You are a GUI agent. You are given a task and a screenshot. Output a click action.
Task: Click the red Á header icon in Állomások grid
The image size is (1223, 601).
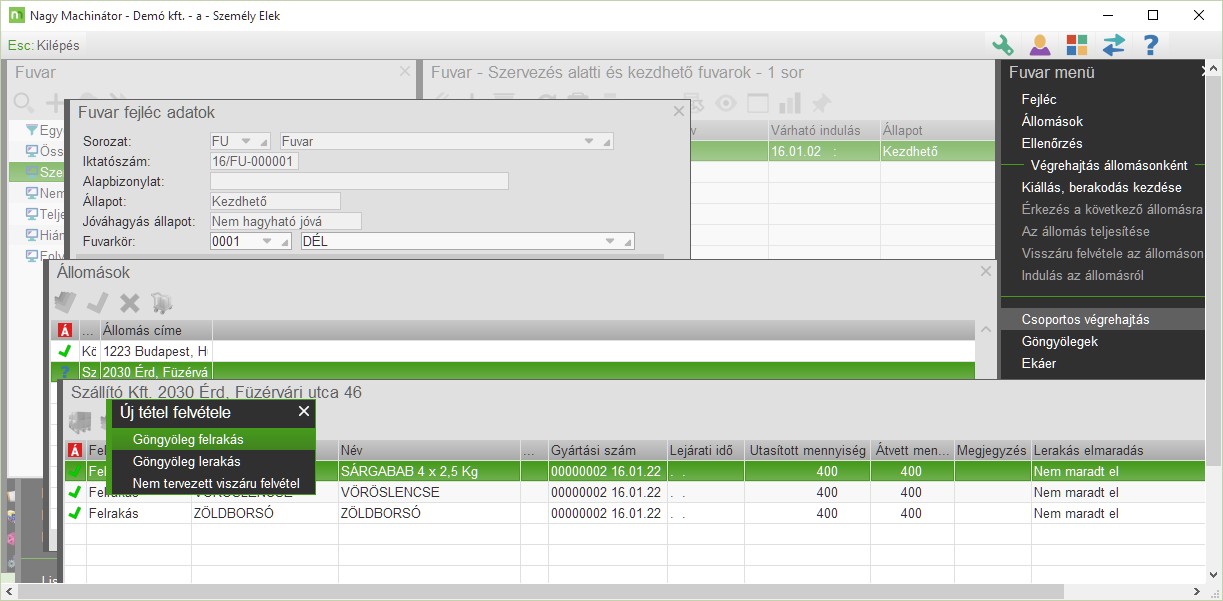pyautogui.click(x=64, y=331)
